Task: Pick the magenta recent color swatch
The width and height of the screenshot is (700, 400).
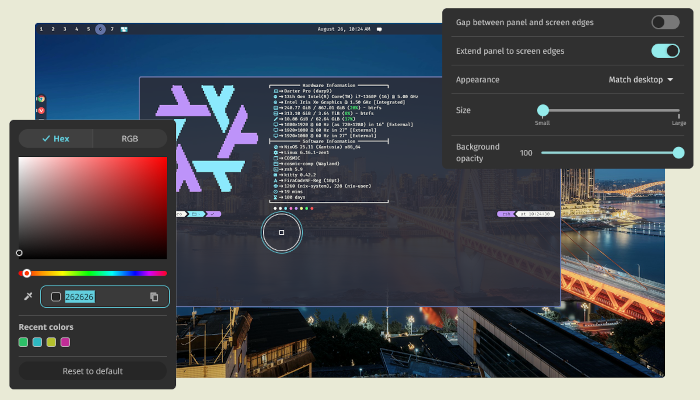Action: point(65,342)
